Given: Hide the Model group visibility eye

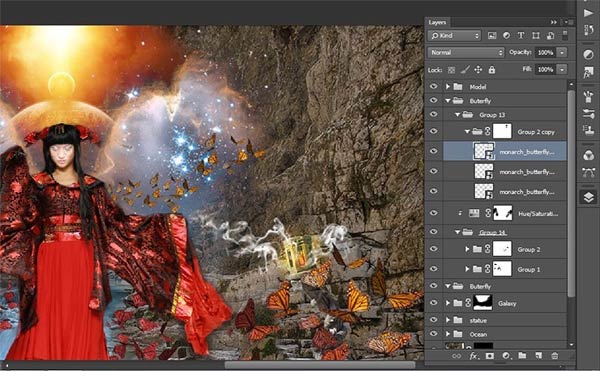Looking at the screenshot, I should coord(433,86).
